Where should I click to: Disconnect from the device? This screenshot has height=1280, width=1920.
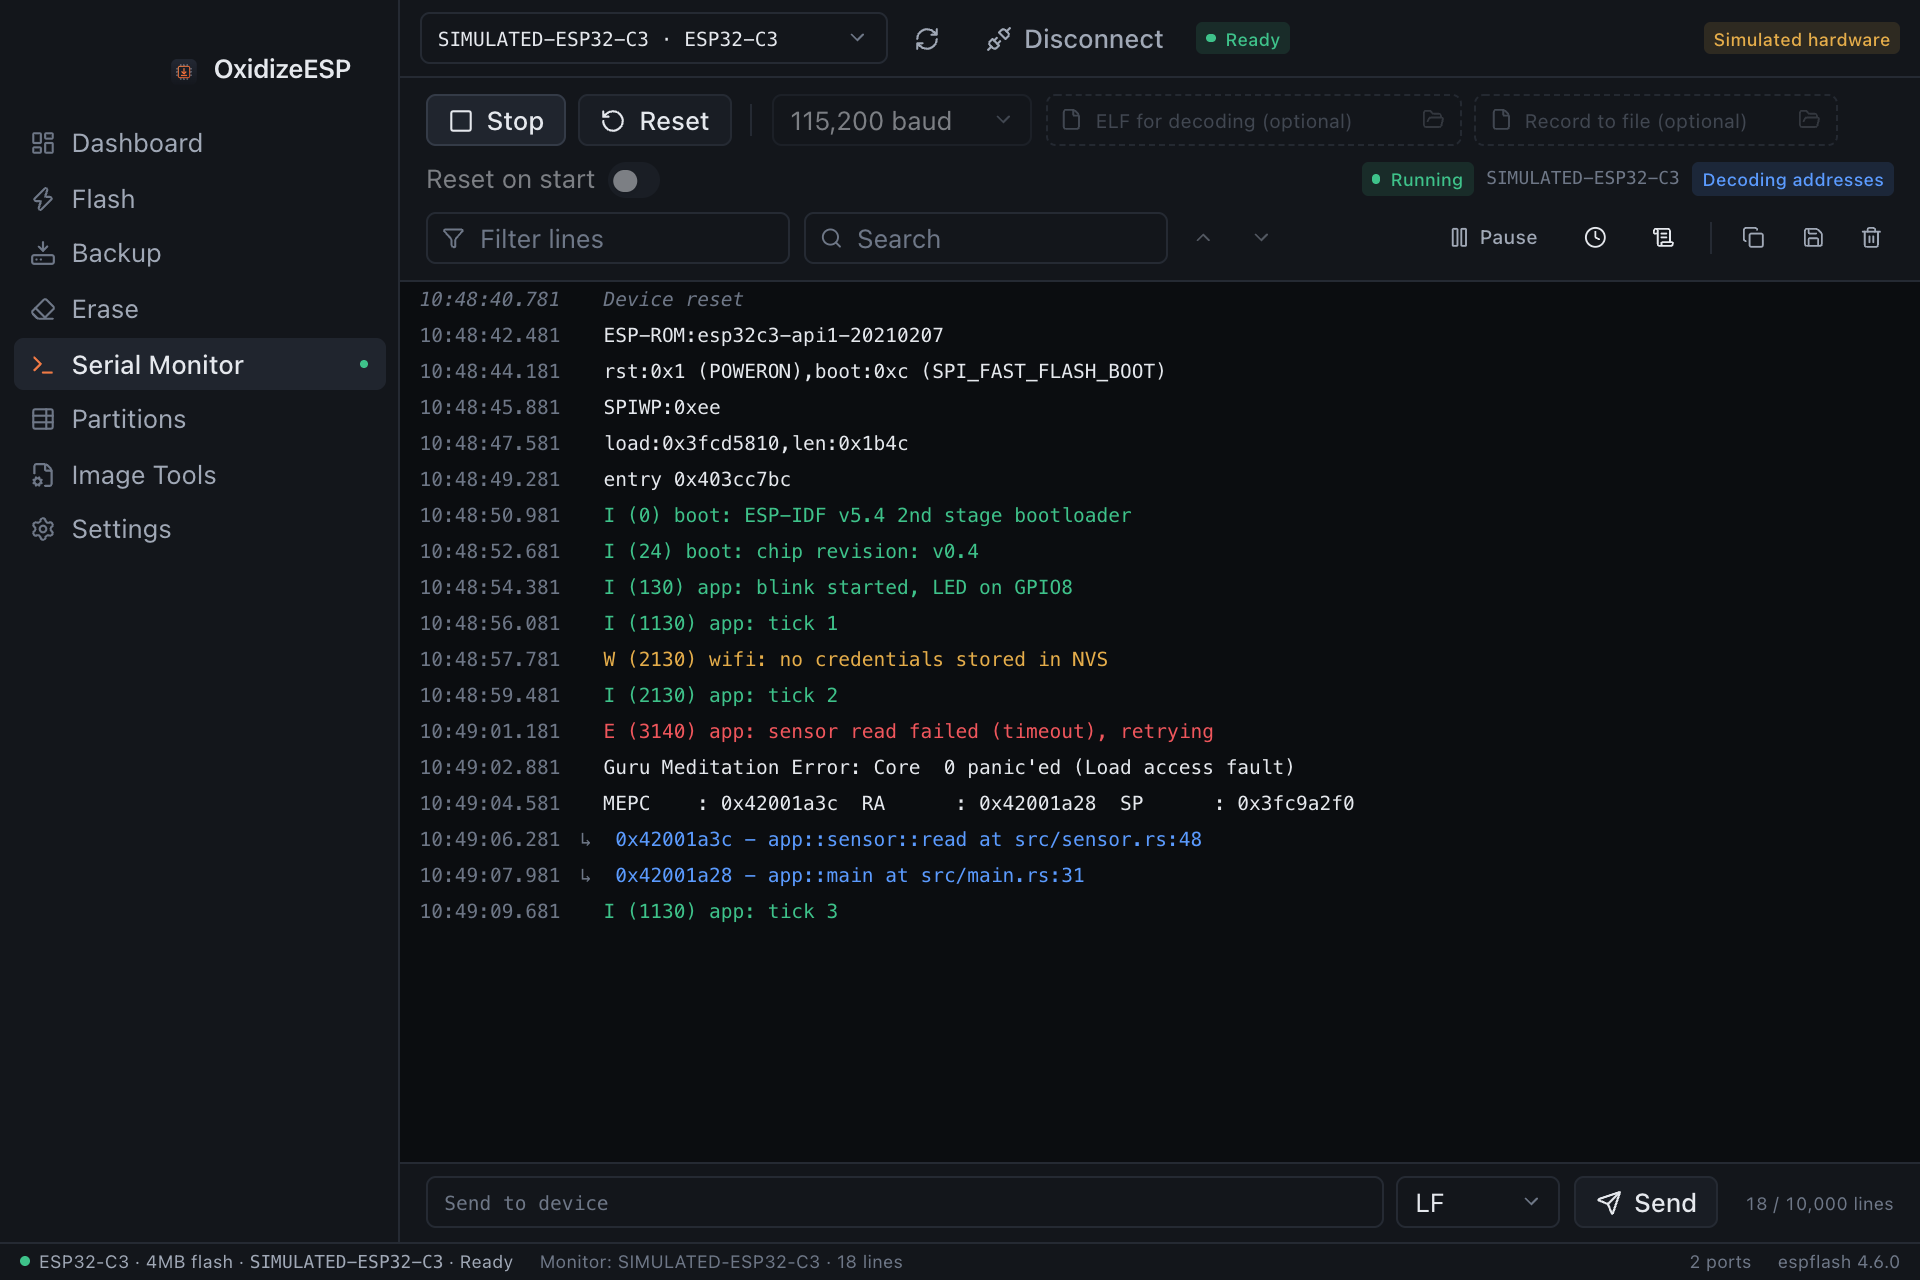click(x=1074, y=39)
